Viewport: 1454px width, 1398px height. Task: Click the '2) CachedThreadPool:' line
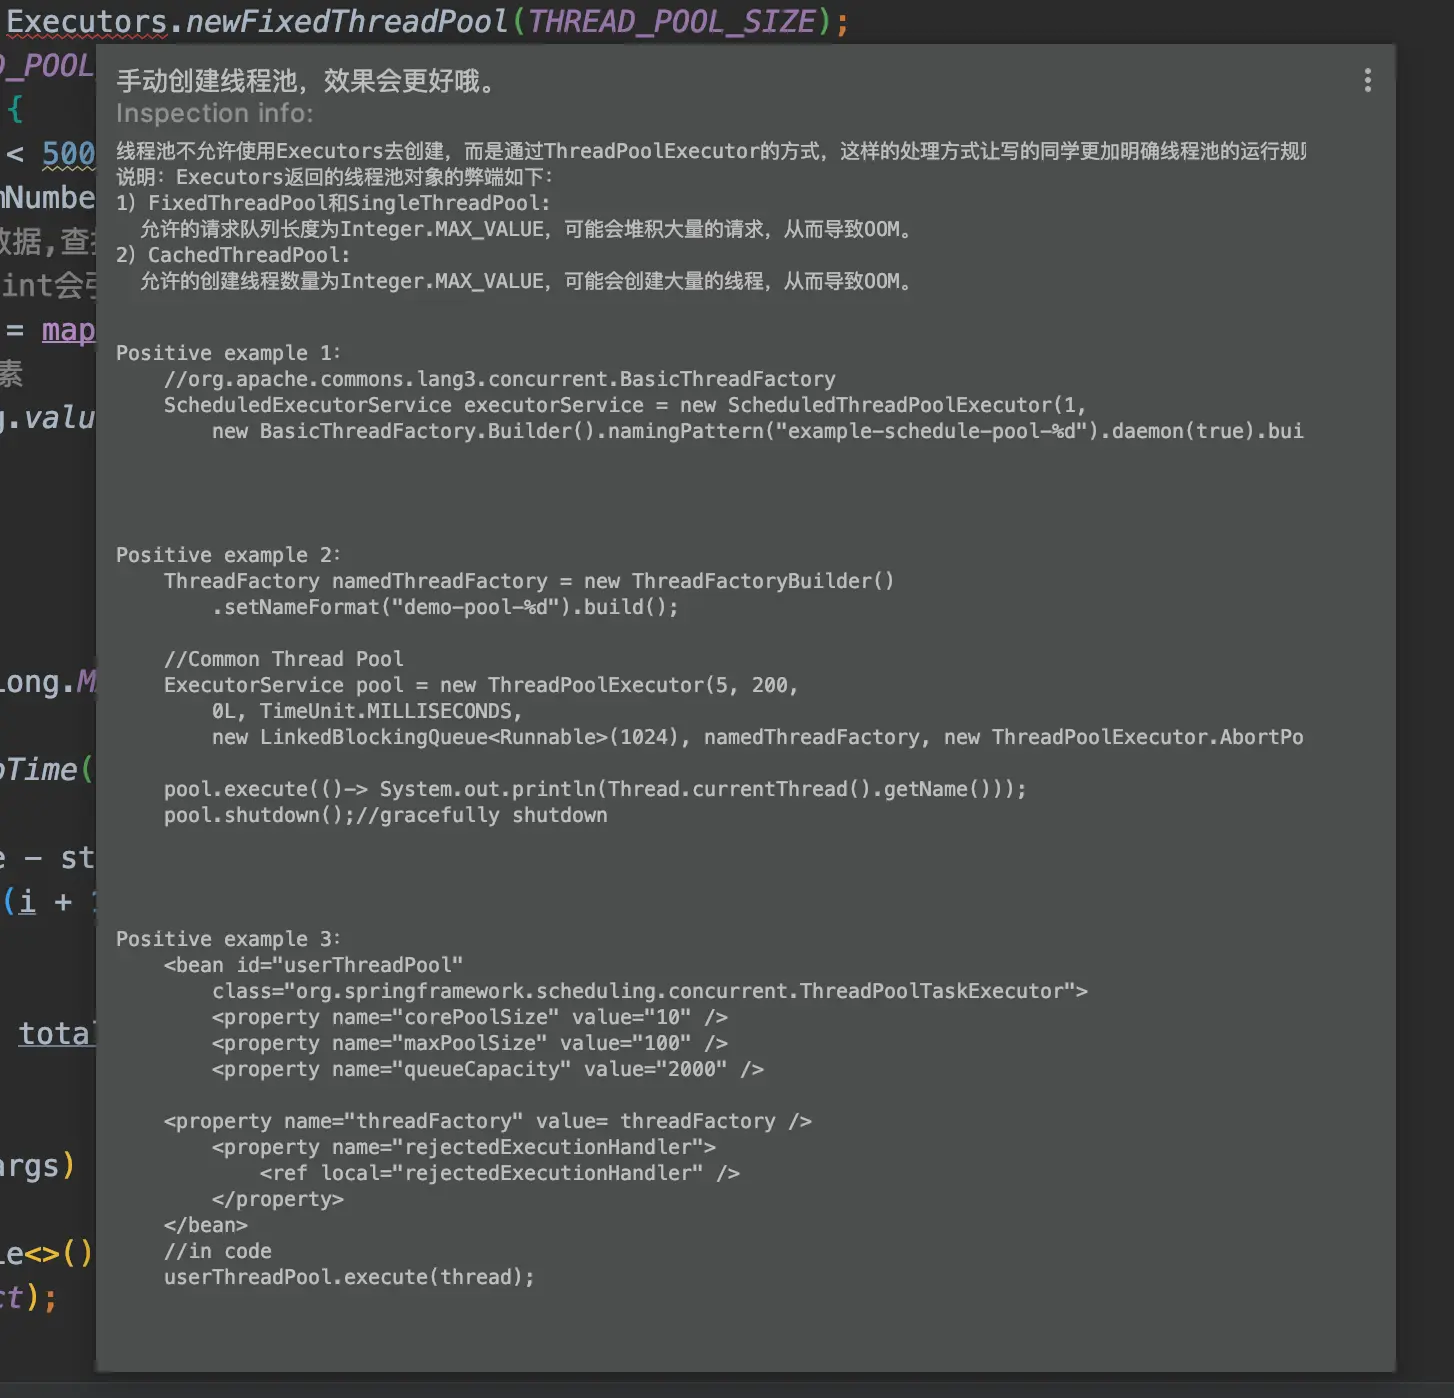(x=233, y=255)
